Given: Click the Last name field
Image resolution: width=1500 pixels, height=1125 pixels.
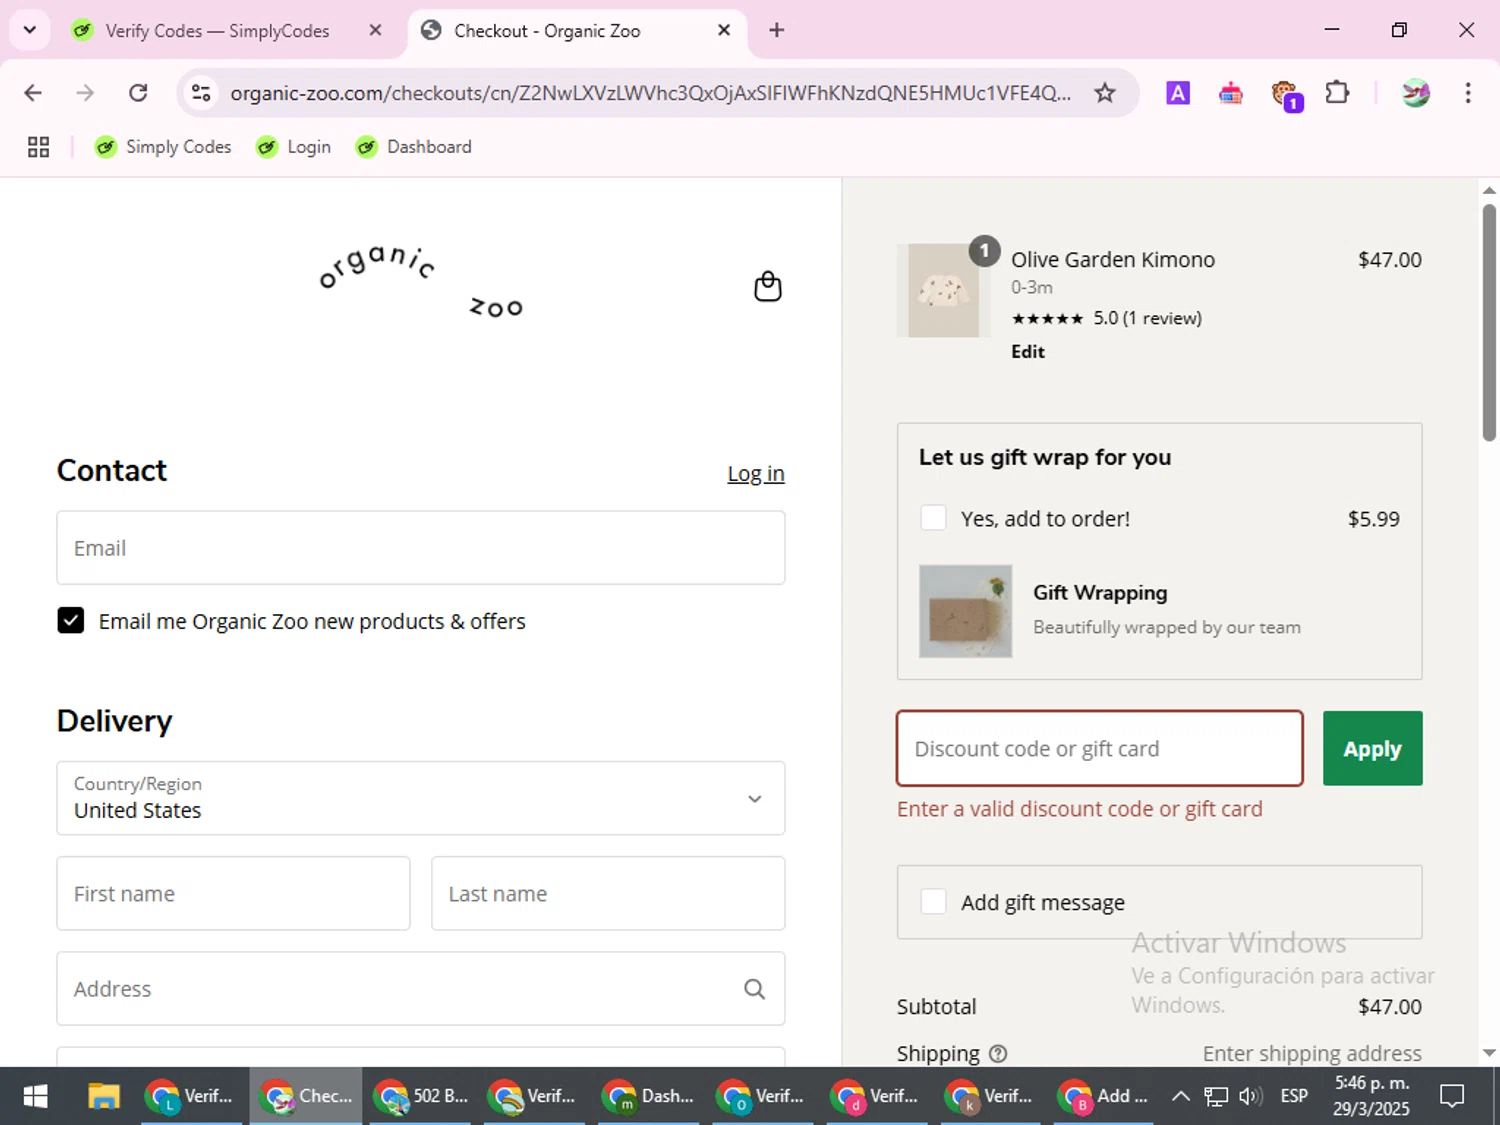Looking at the screenshot, I should (608, 894).
